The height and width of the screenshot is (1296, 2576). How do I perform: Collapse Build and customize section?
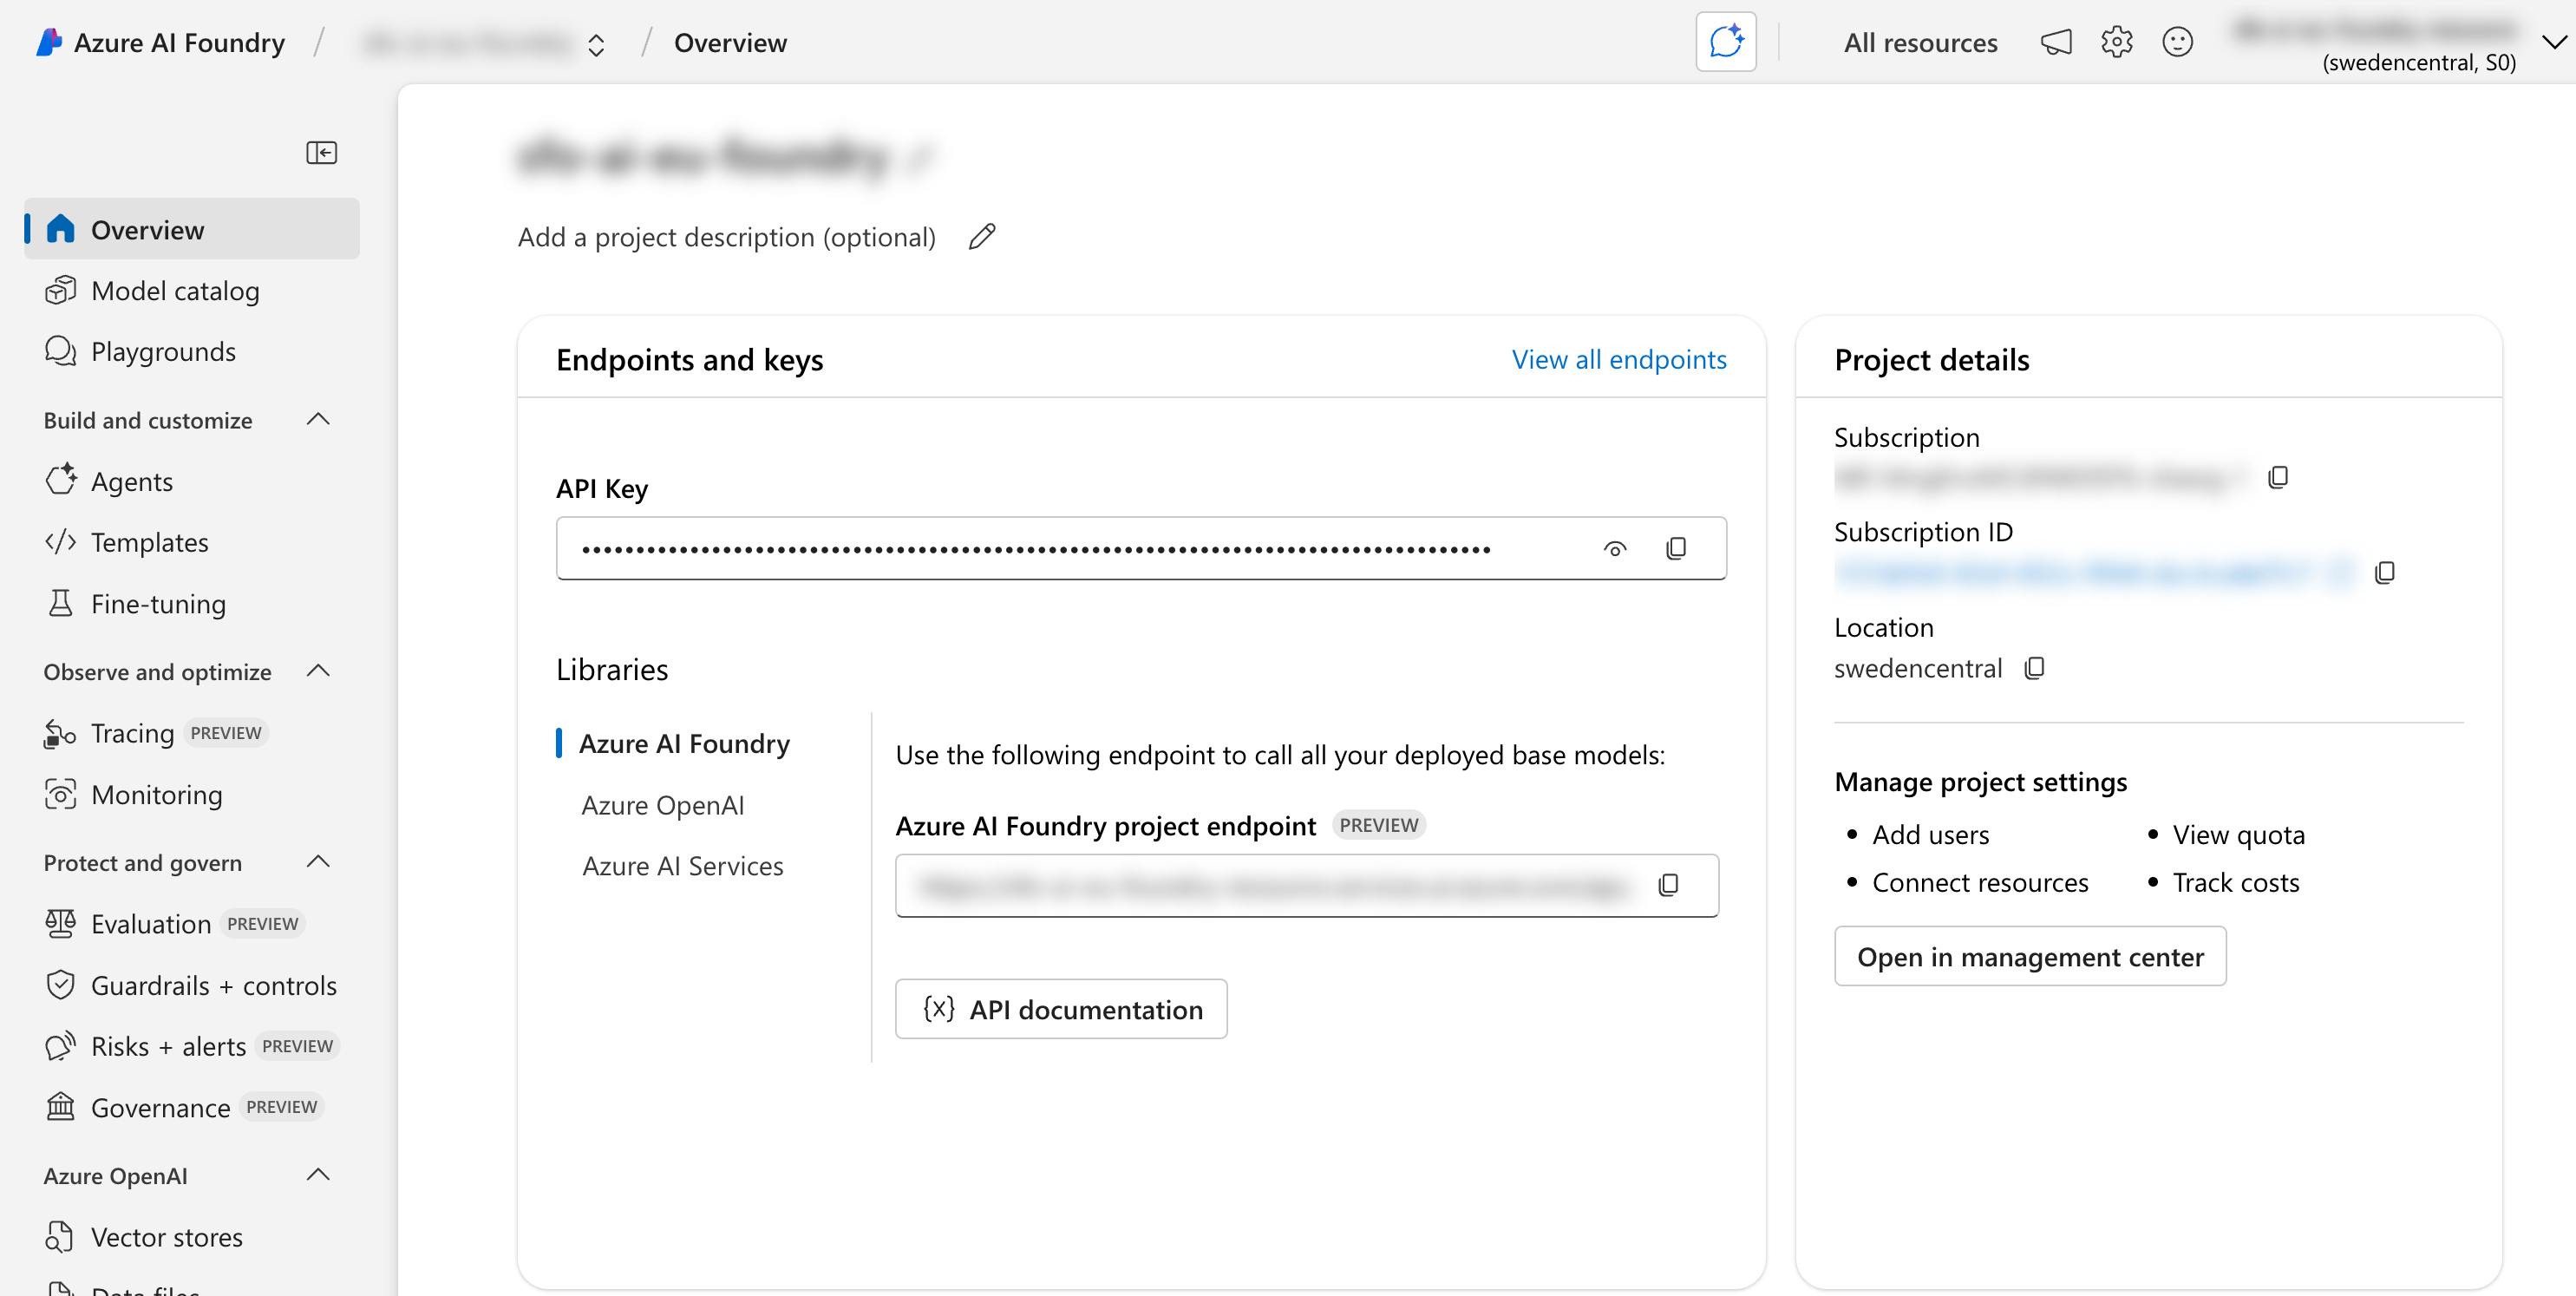click(x=318, y=420)
